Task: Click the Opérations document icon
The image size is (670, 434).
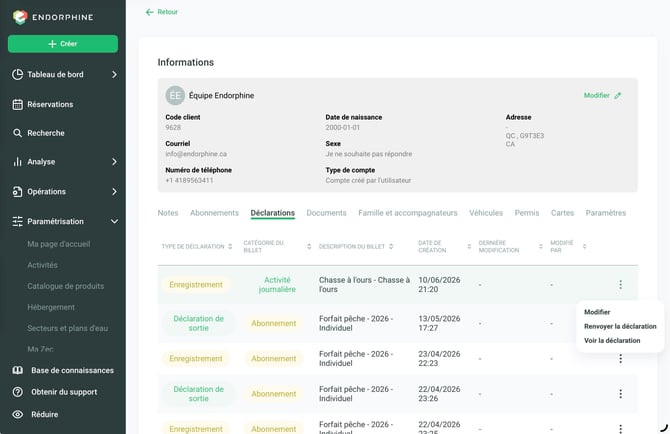Action: 18,191
